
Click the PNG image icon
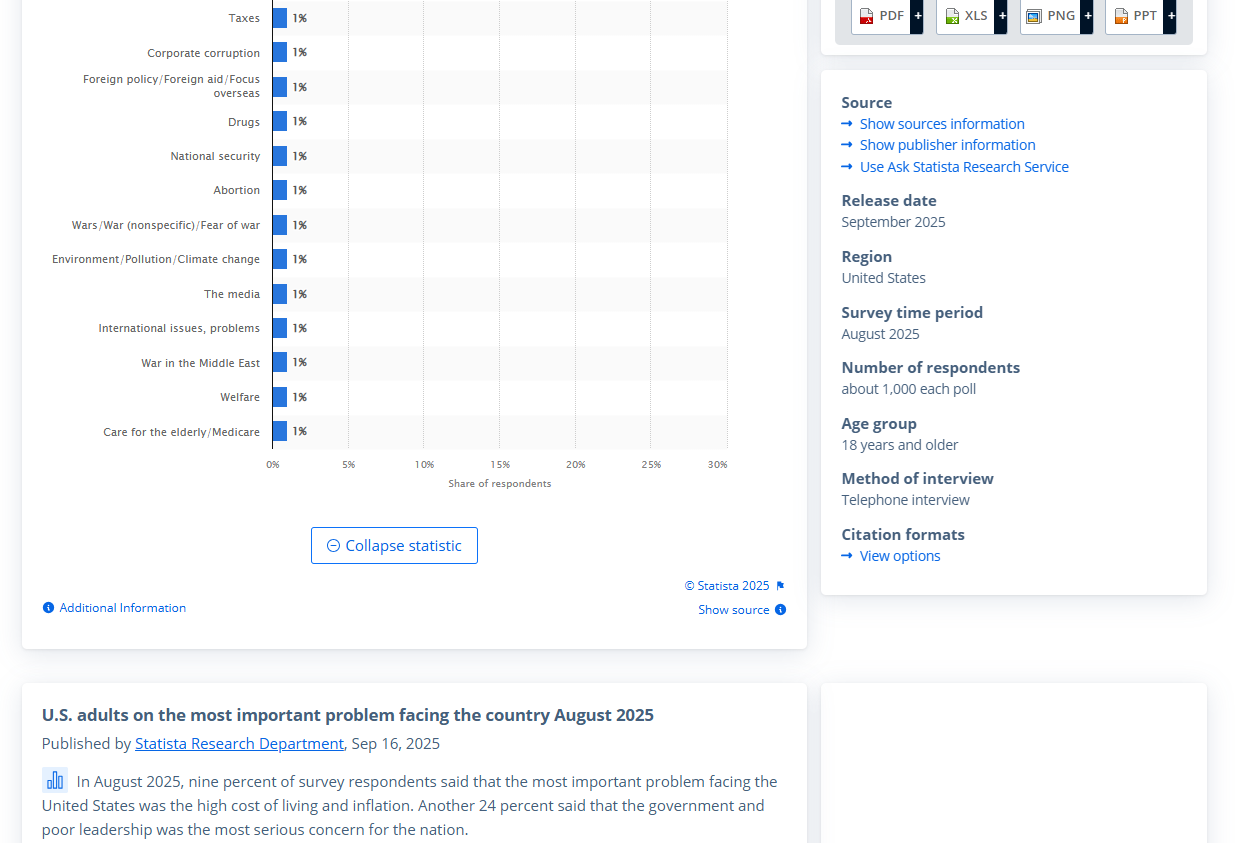click(x=1034, y=16)
